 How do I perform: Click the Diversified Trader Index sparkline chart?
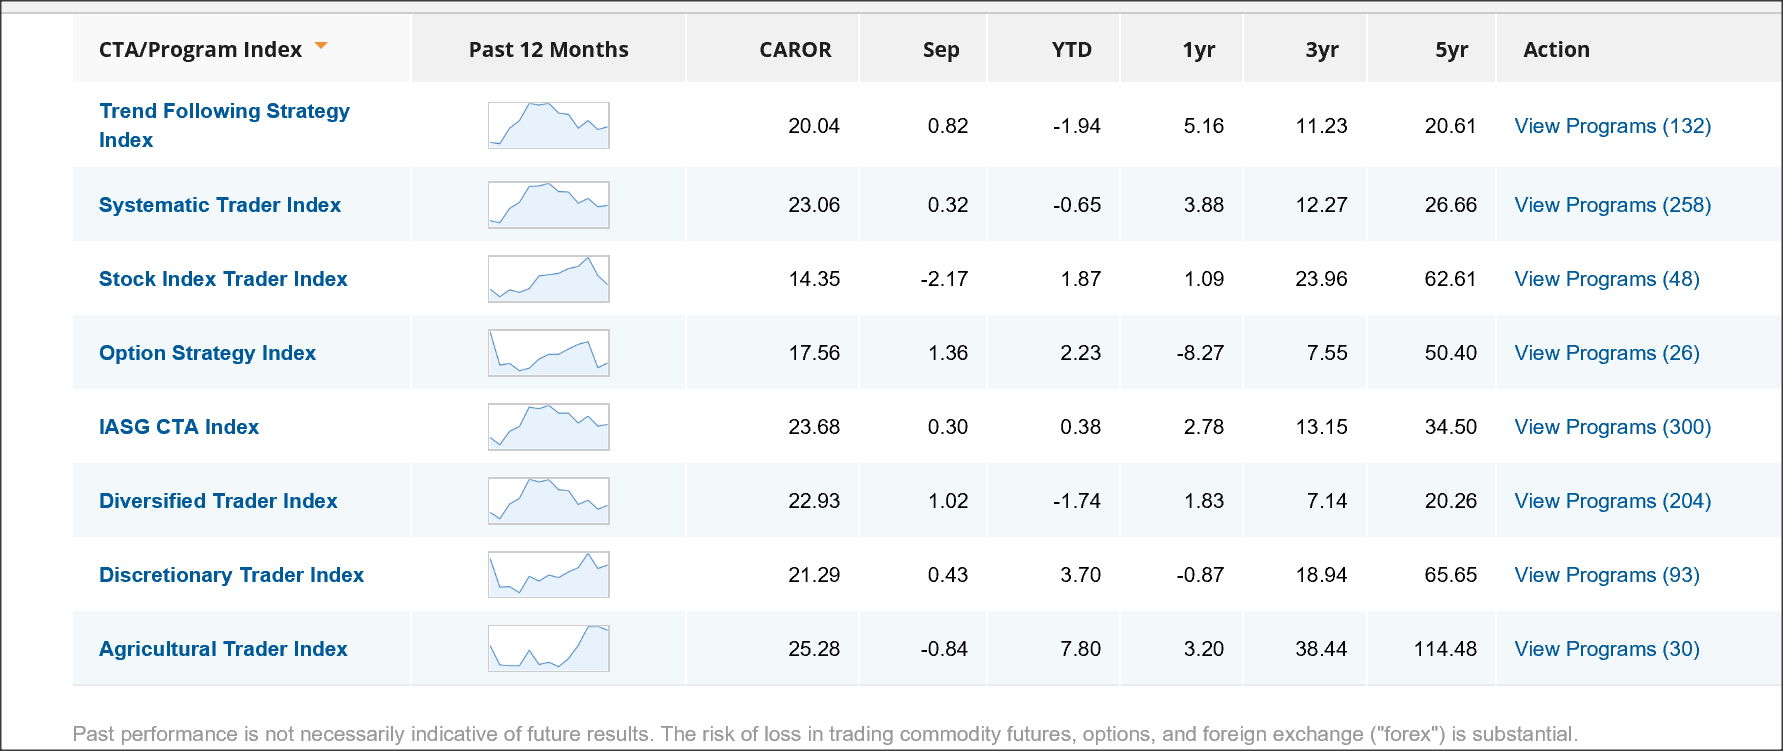[x=548, y=501]
